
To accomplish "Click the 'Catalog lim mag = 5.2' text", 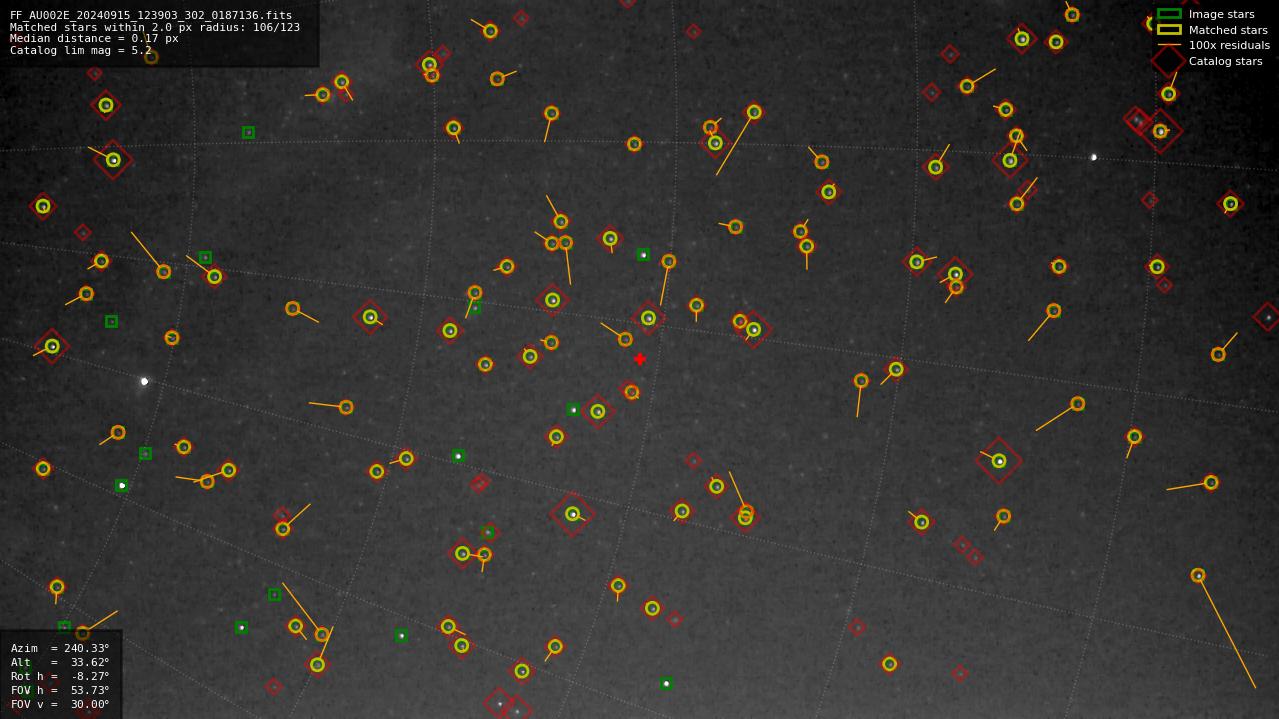I will pyautogui.click(x=81, y=50).
